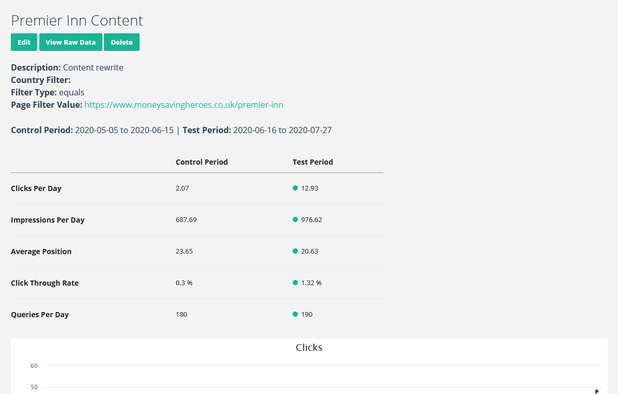Click the test value 976.62

pos(312,220)
